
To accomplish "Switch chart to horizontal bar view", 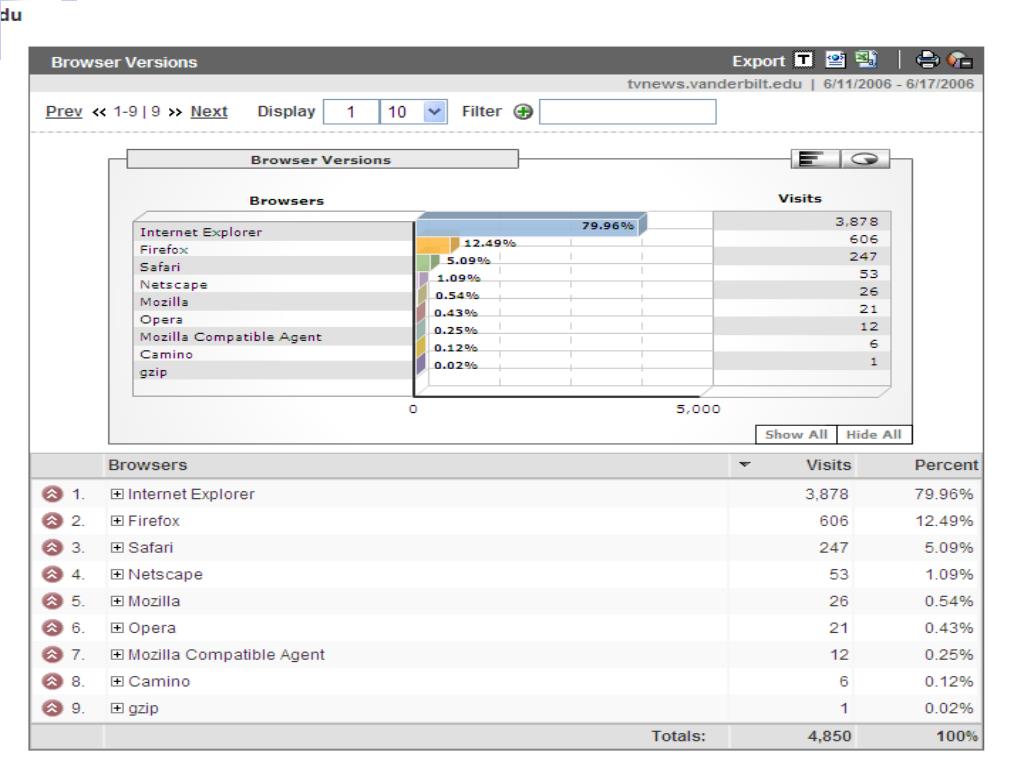I will click(x=815, y=159).
